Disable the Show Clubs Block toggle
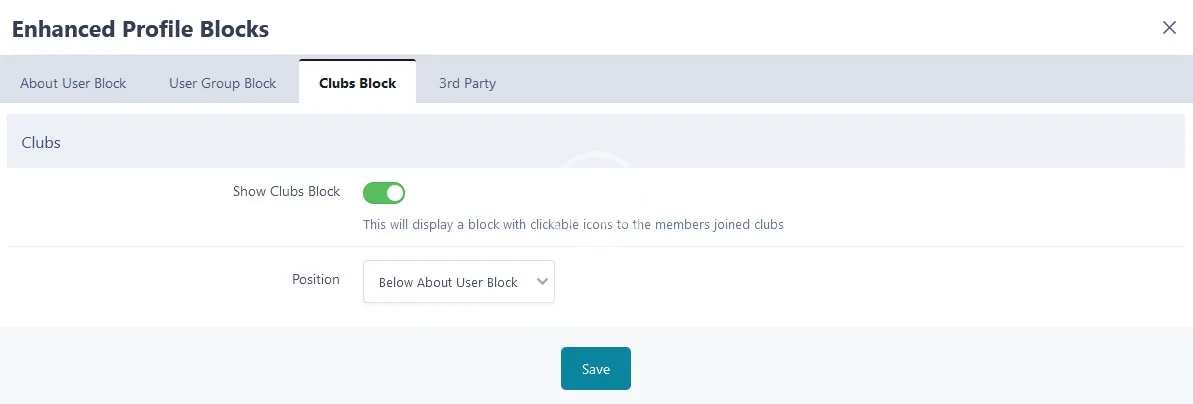This screenshot has height=404, width=1193. click(x=384, y=192)
